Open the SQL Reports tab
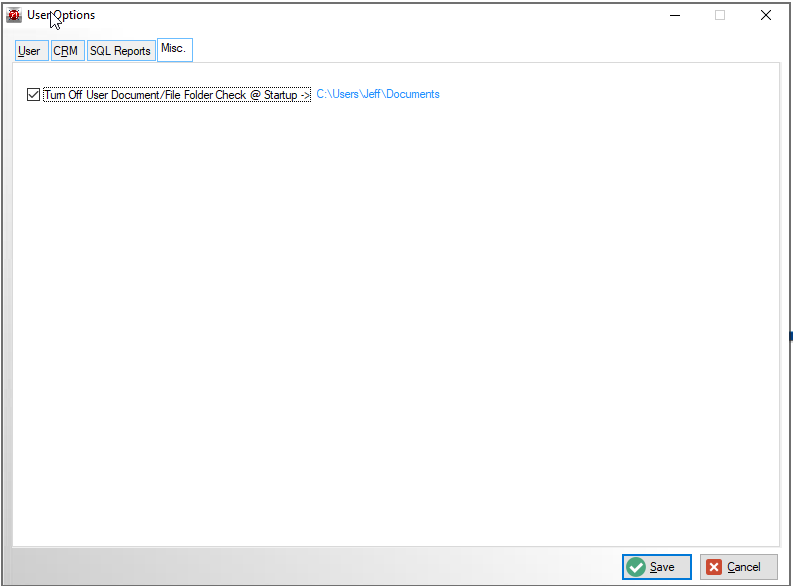 point(121,51)
